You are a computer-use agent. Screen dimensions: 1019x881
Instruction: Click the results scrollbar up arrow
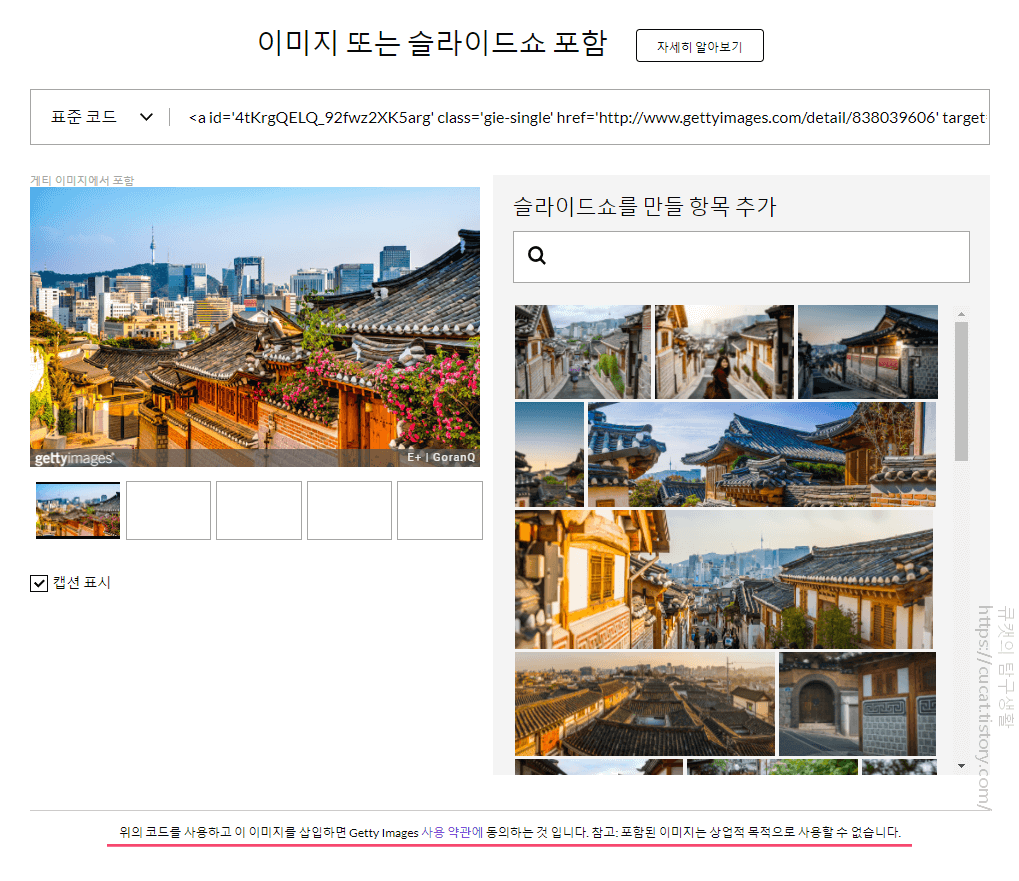[961, 314]
